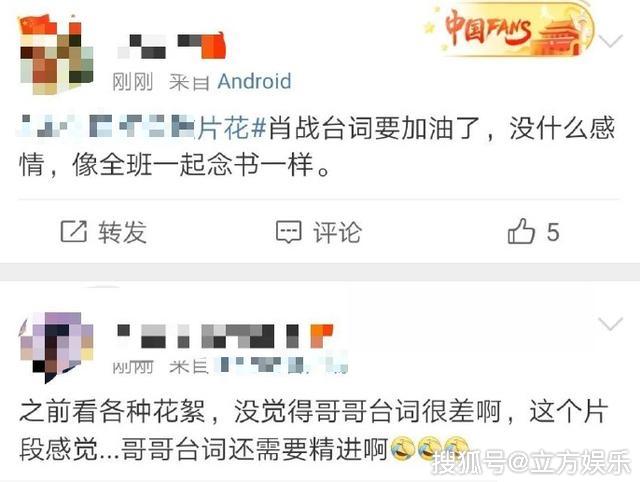Viewport: 640px width, 482px height.
Task: Expand second post's chevron menu
Action: (x=610, y=324)
